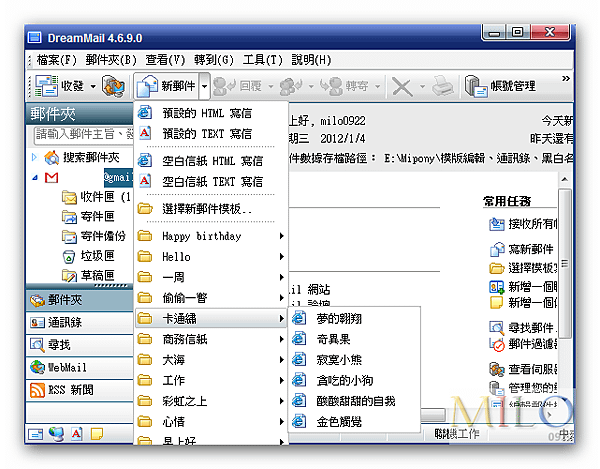Open 帳號管理 account management

click(x=500, y=86)
